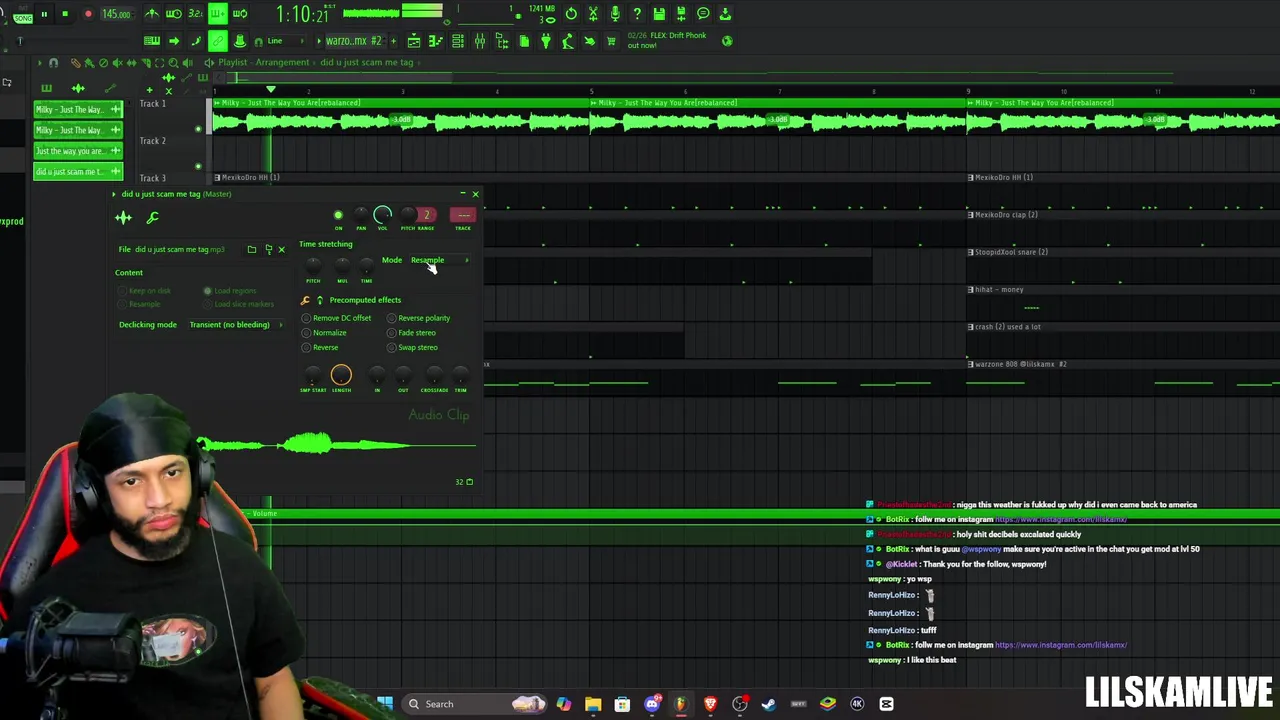Enable Fade stereo option
The height and width of the screenshot is (720, 1280).
(x=411, y=333)
